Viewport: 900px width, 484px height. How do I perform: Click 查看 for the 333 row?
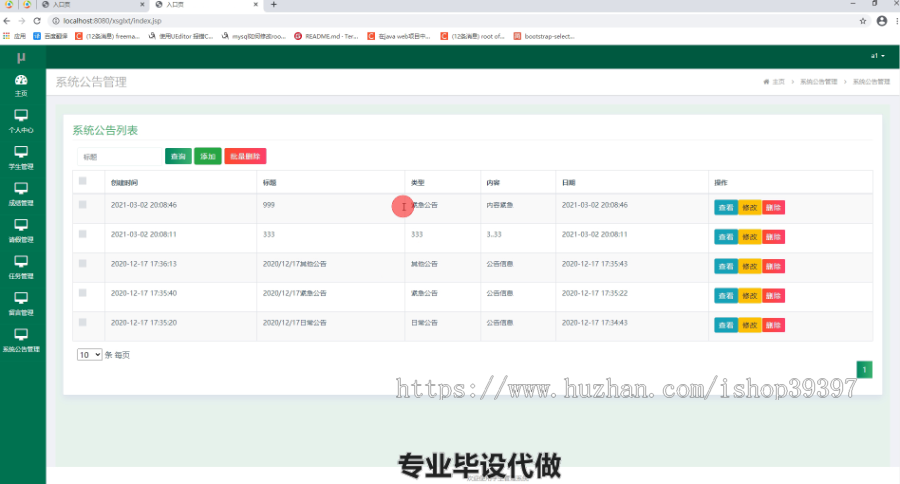tap(726, 237)
